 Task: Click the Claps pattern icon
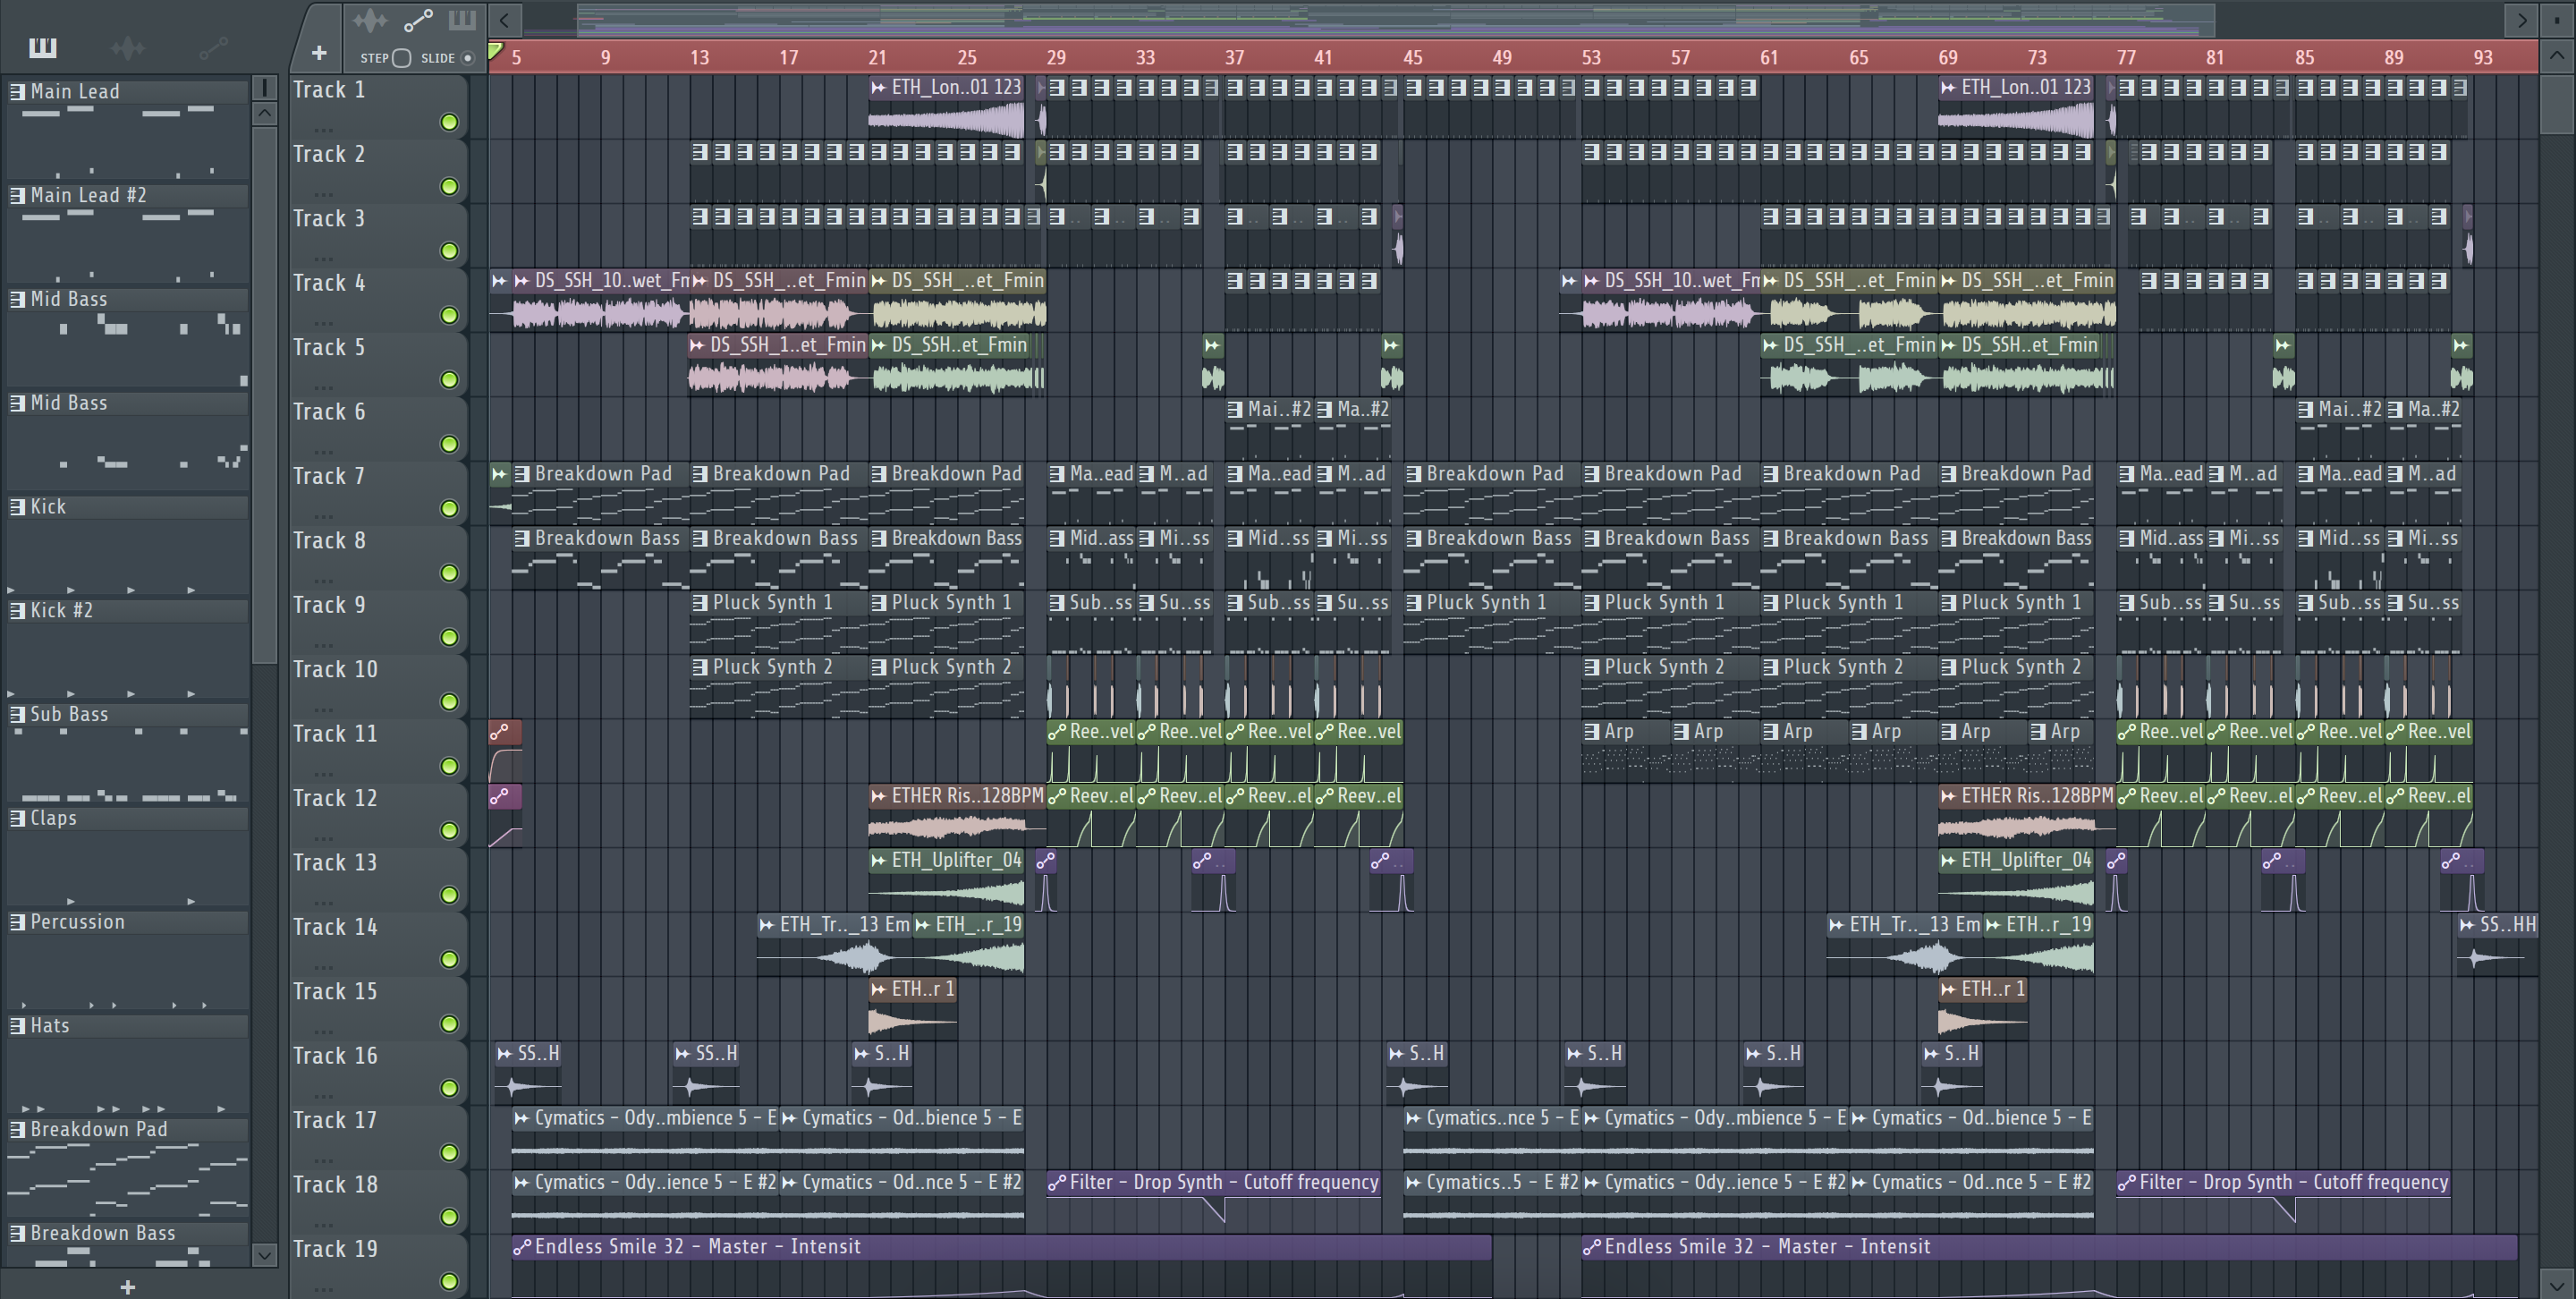click(x=17, y=818)
